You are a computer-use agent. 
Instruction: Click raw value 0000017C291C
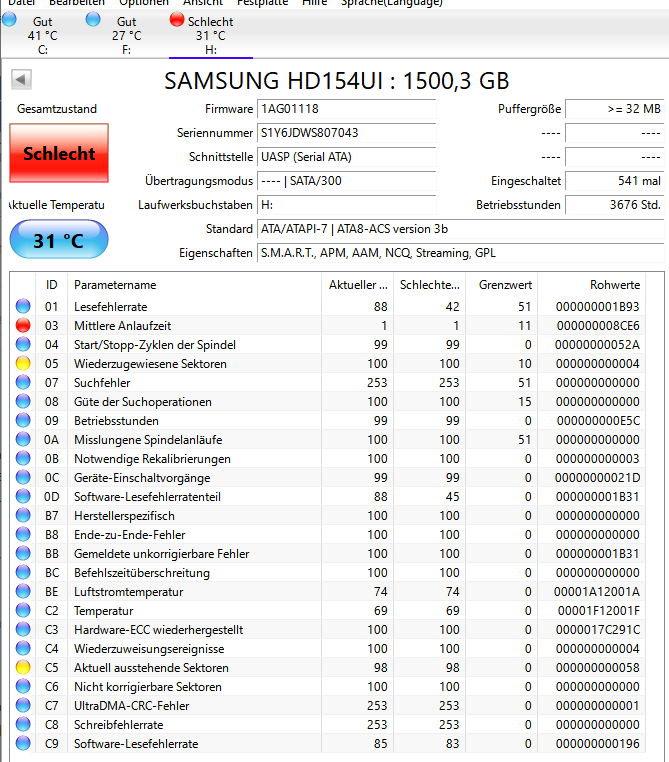pos(598,630)
